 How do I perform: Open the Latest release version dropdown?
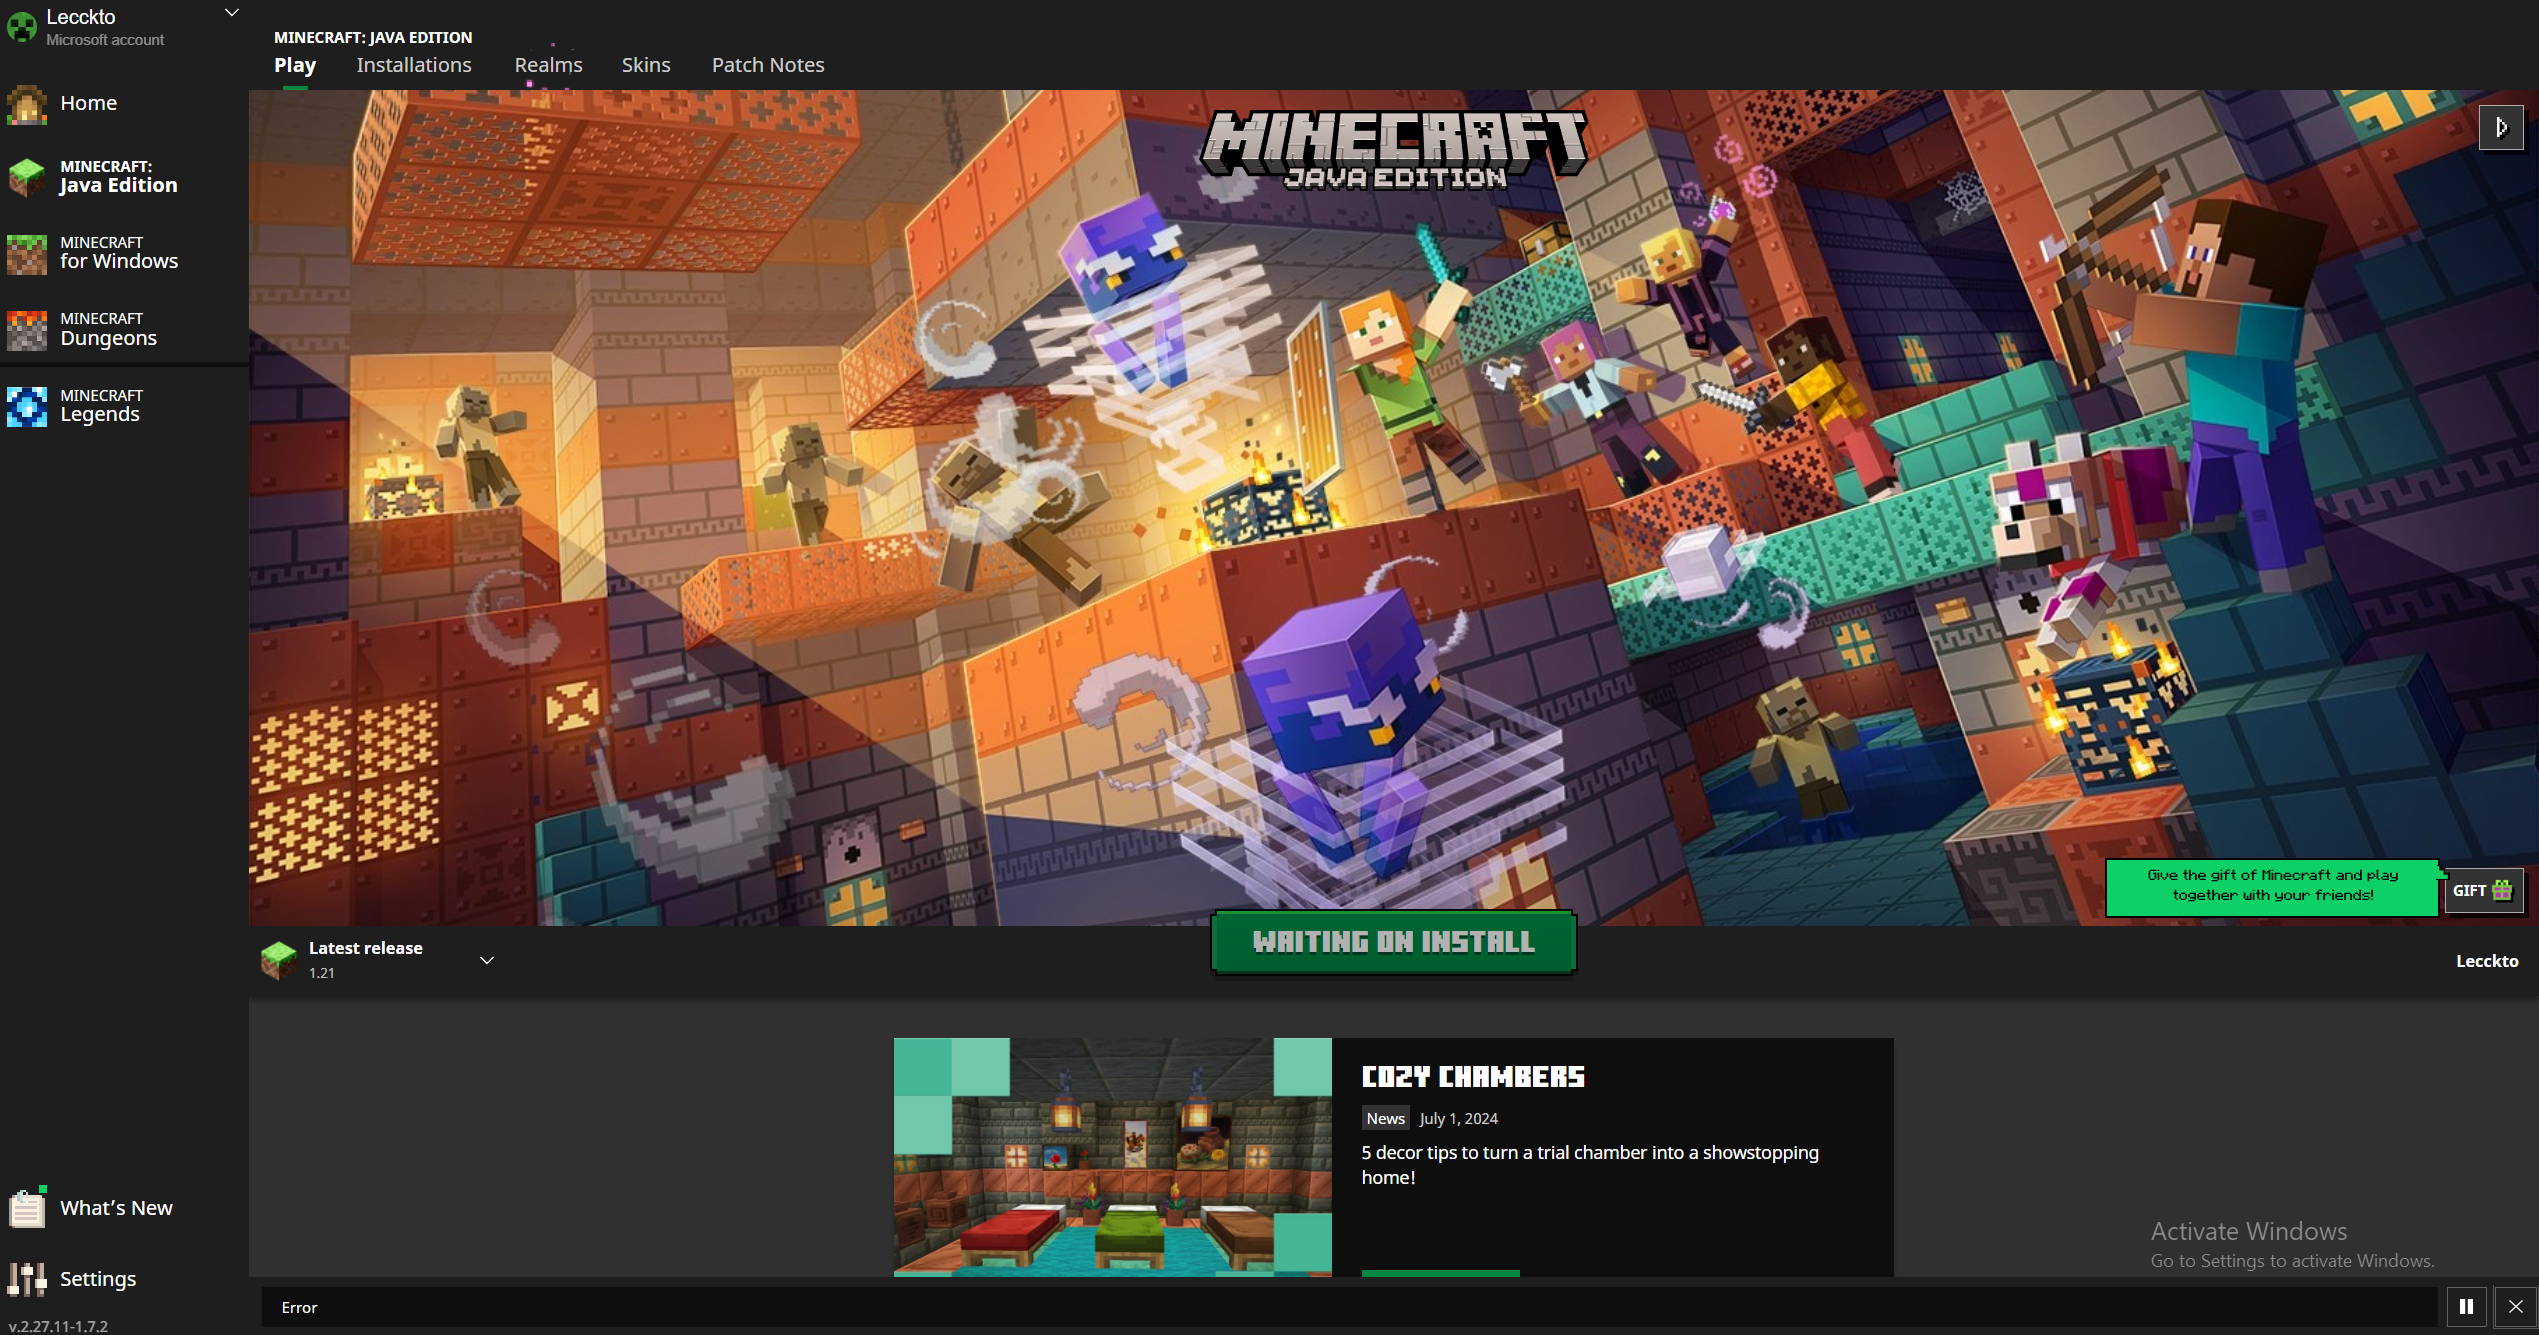pos(487,960)
